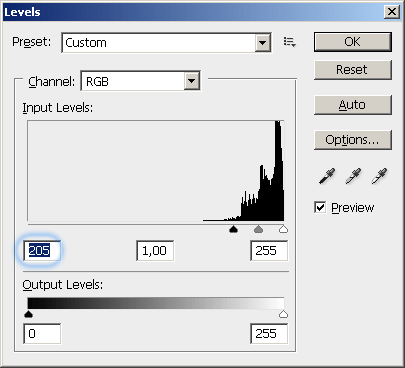Click the output levels field showing 0
This screenshot has width=405, height=368.
[42, 333]
